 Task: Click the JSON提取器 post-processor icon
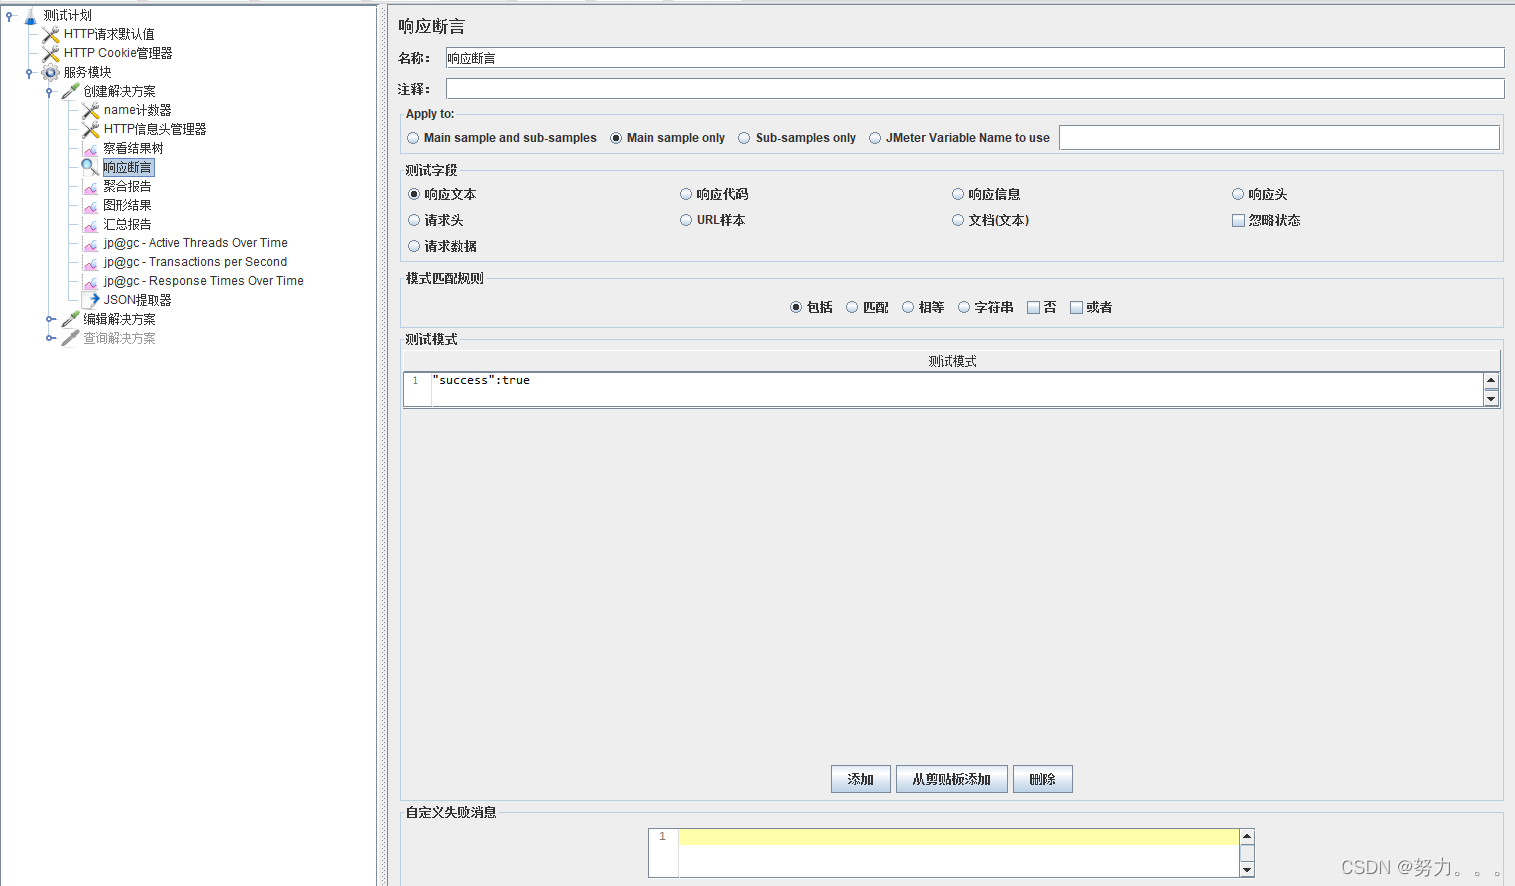tap(91, 300)
